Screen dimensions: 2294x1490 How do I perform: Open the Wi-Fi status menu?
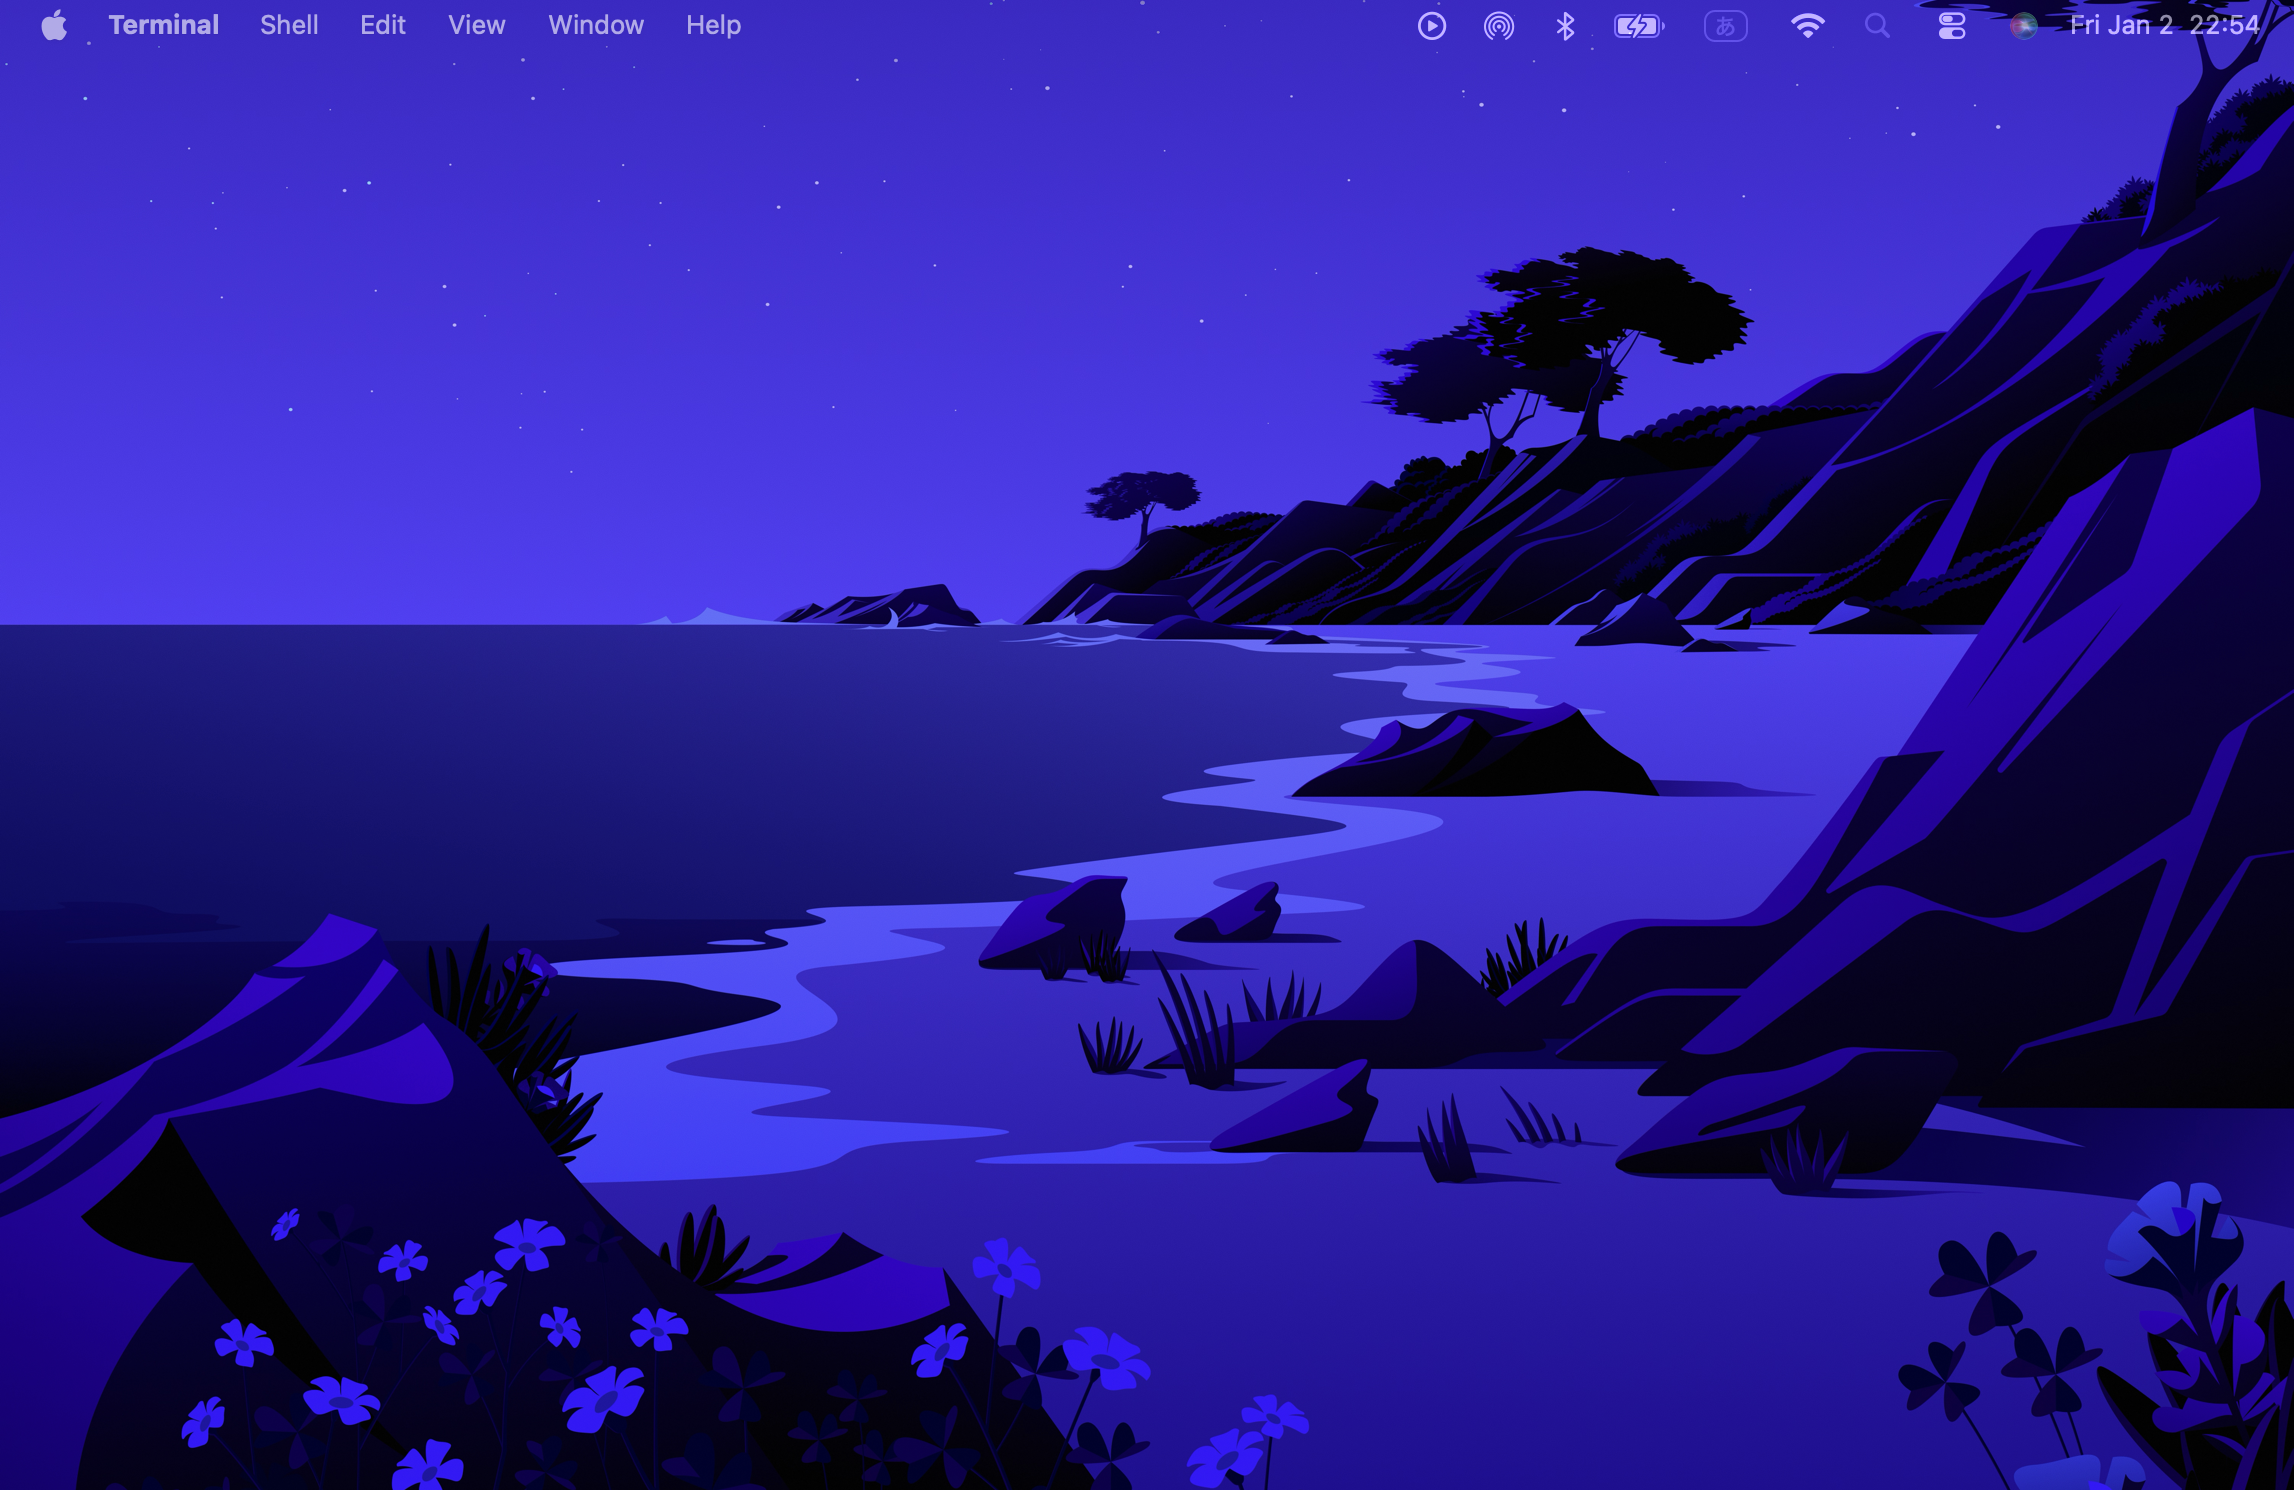[x=1807, y=25]
